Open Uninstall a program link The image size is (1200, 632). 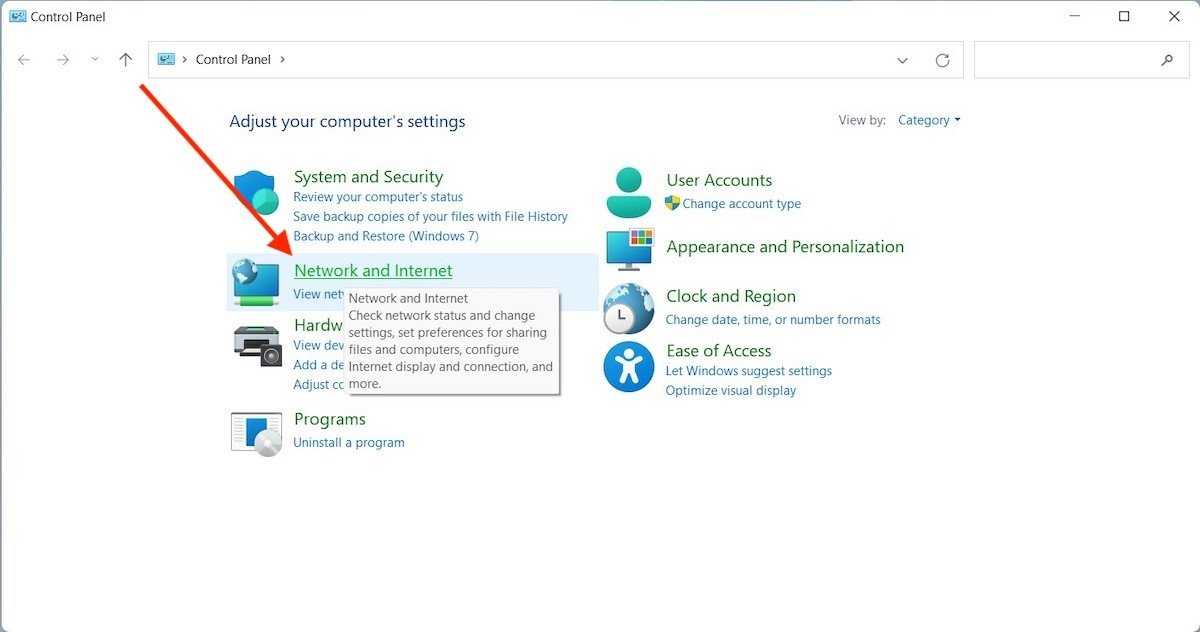pos(349,442)
